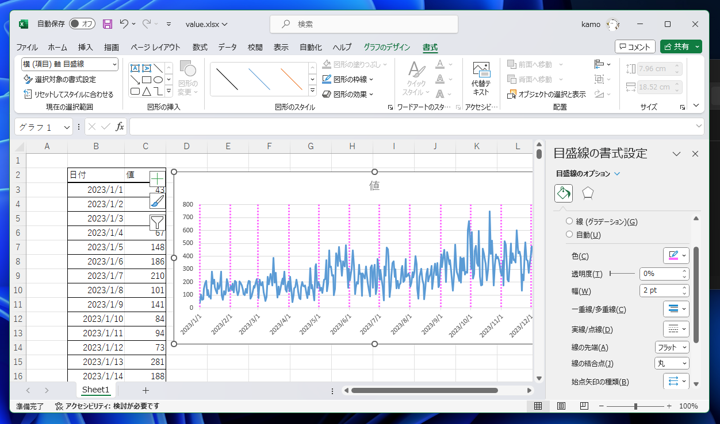Select the automatic (自動) line radio button
720x424 pixels.
coord(570,235)
